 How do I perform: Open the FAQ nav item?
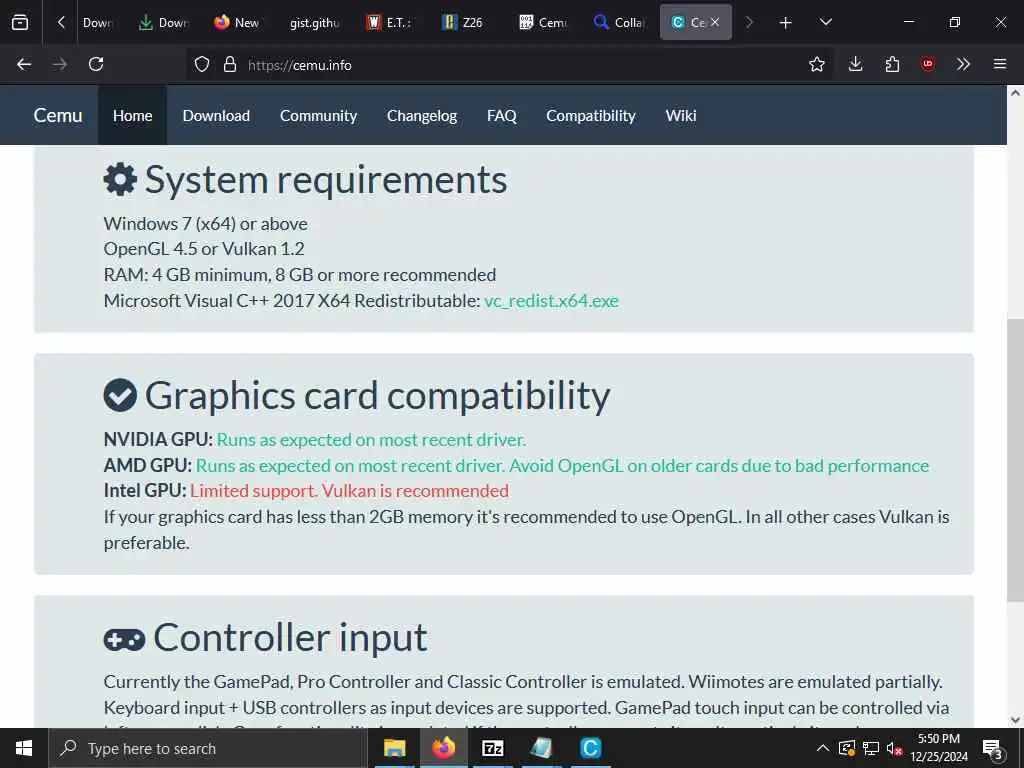click(502, 116)
